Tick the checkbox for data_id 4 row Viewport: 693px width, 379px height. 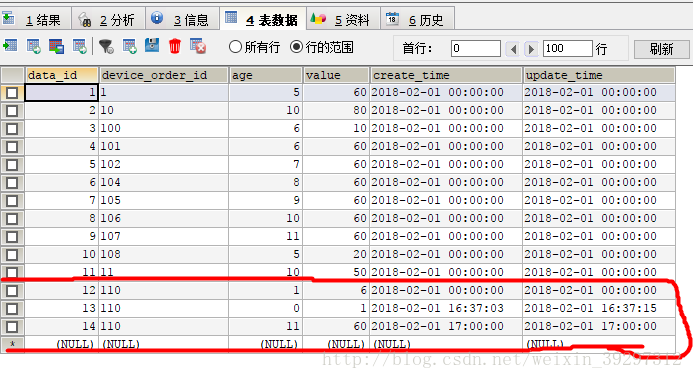click(x=12, y=147)
